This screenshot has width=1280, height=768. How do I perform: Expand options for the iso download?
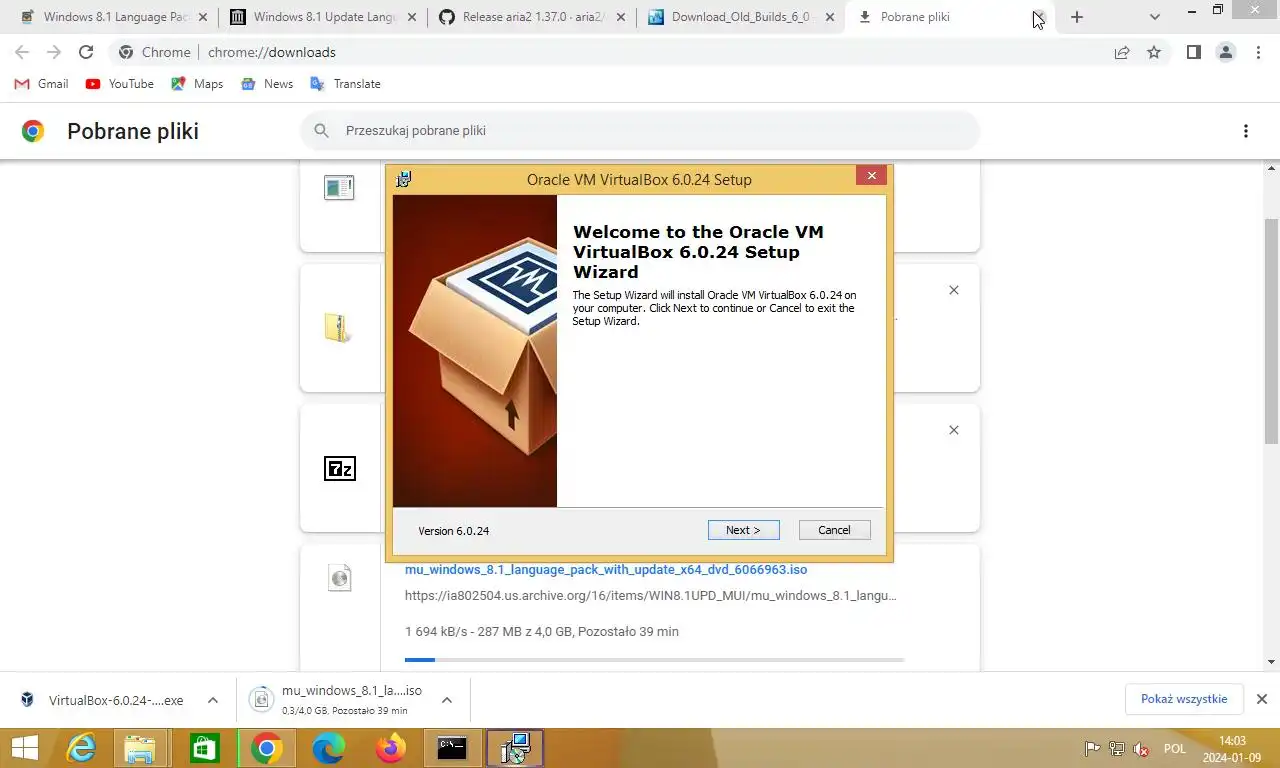[x=447, y=700]
